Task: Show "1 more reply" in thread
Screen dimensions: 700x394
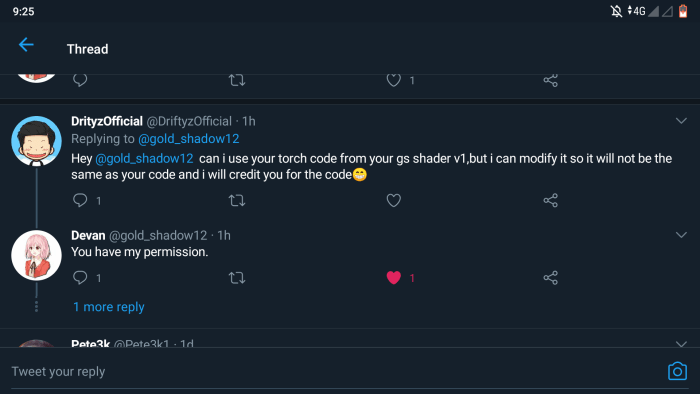Action: 108,307
